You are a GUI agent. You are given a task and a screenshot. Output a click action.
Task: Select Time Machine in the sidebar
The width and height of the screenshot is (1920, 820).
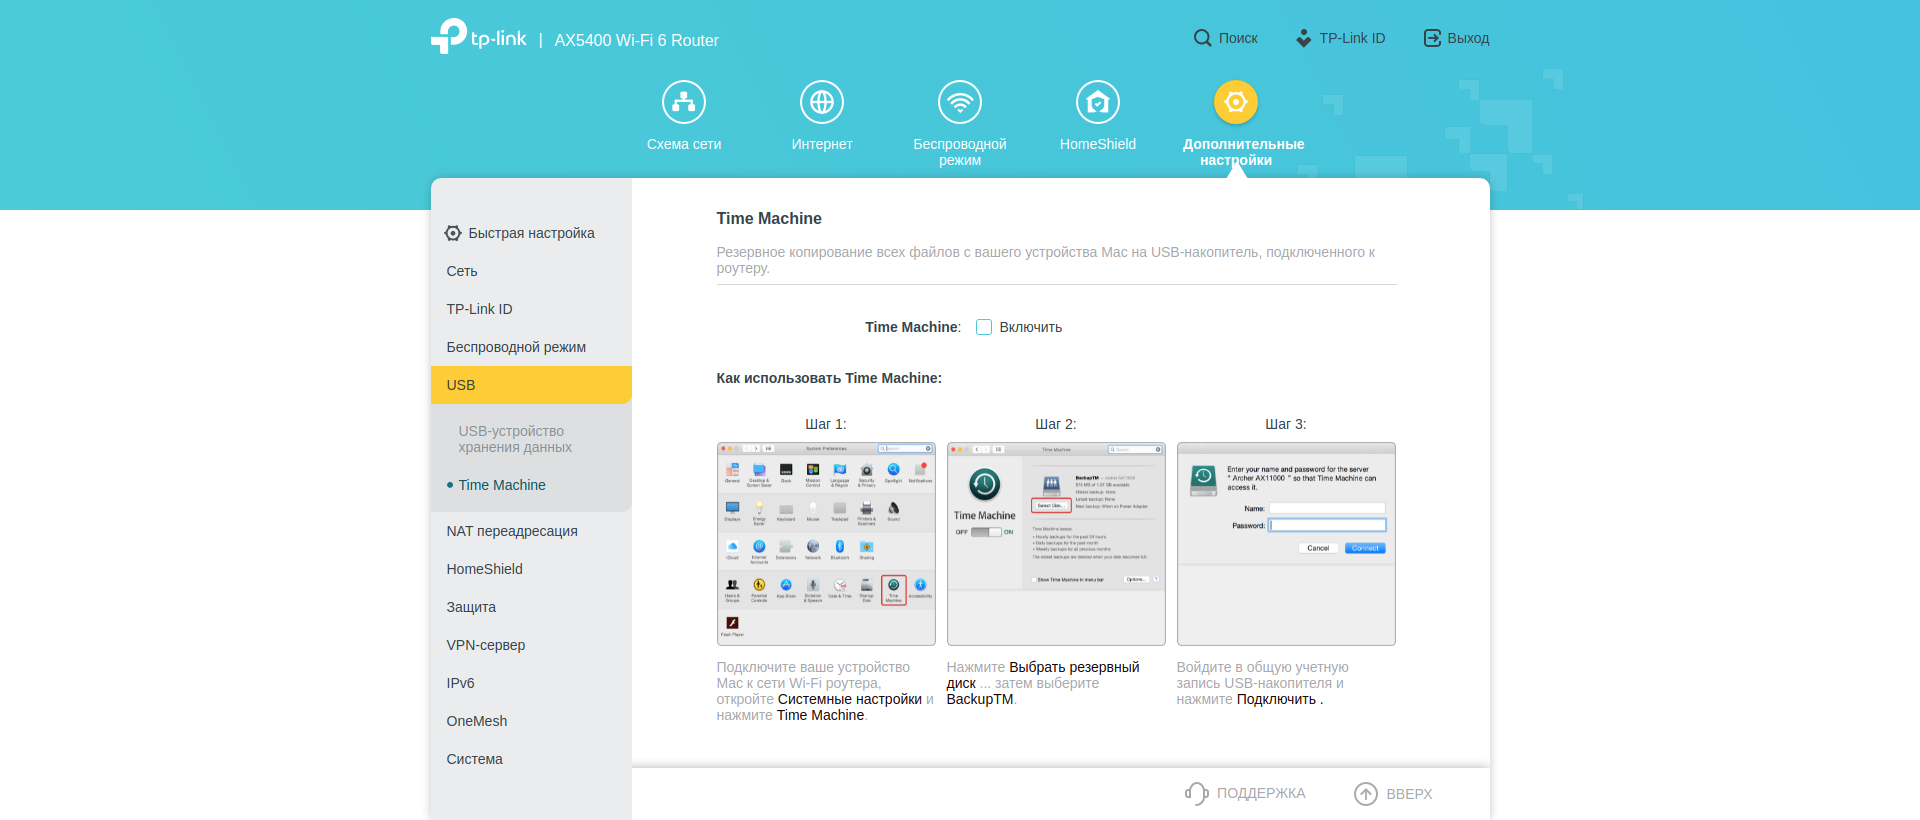[x=502, y=485]
